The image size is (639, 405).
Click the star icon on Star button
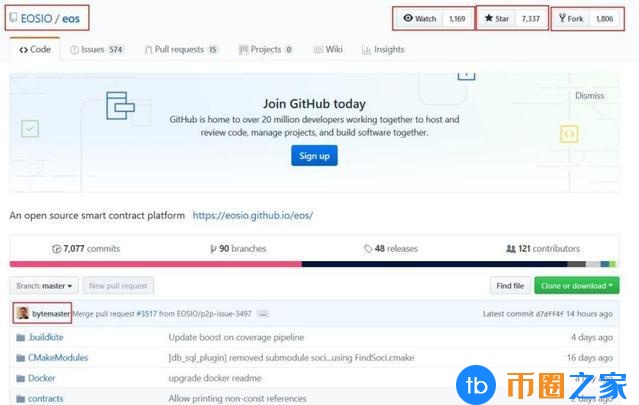489,18
